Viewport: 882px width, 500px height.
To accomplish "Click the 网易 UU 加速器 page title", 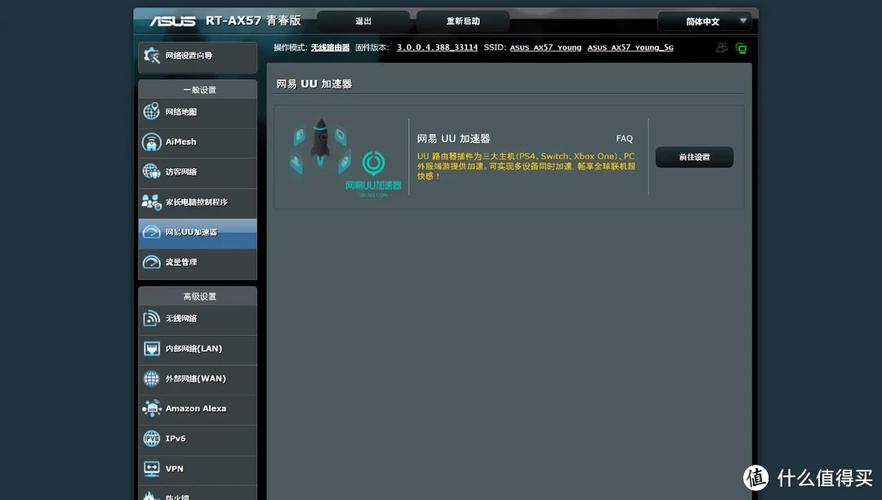I will point(314,84).
